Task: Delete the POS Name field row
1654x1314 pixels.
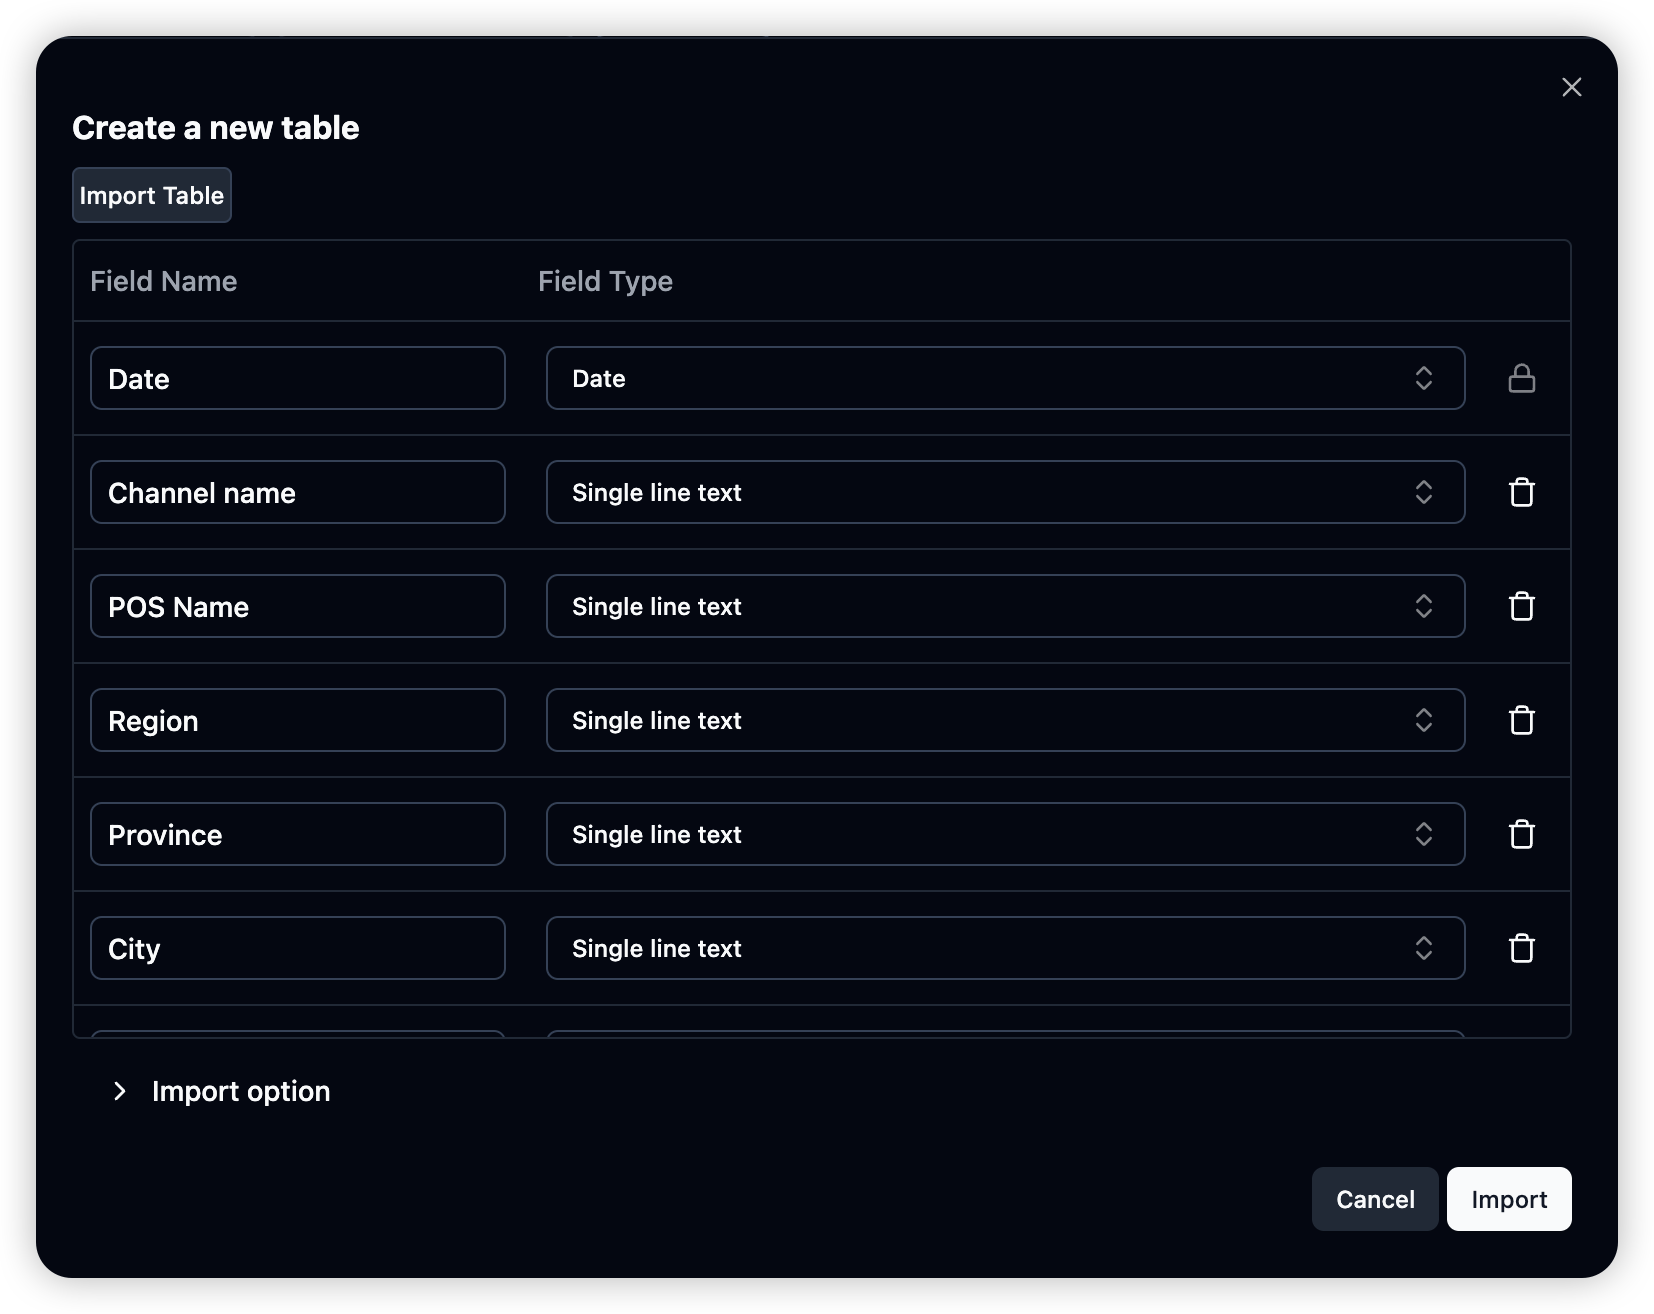Action: click(x=1521, y=606)
